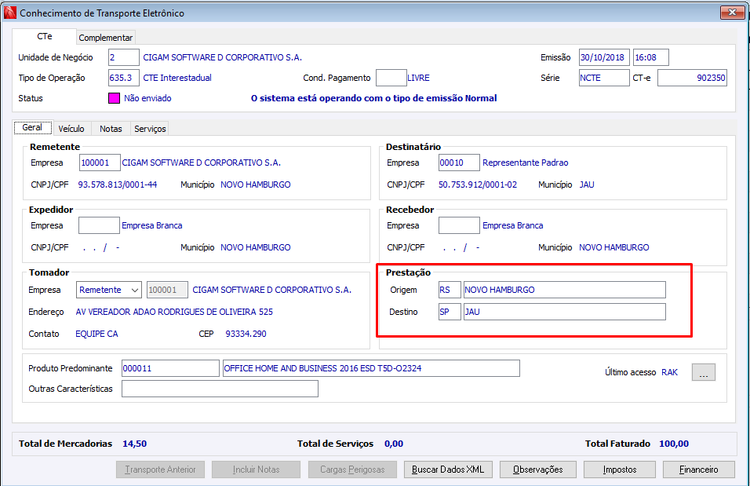
Task: Click the disabled Tomador code field 100001
Action: pyautogui.click(x=167, y=290)
